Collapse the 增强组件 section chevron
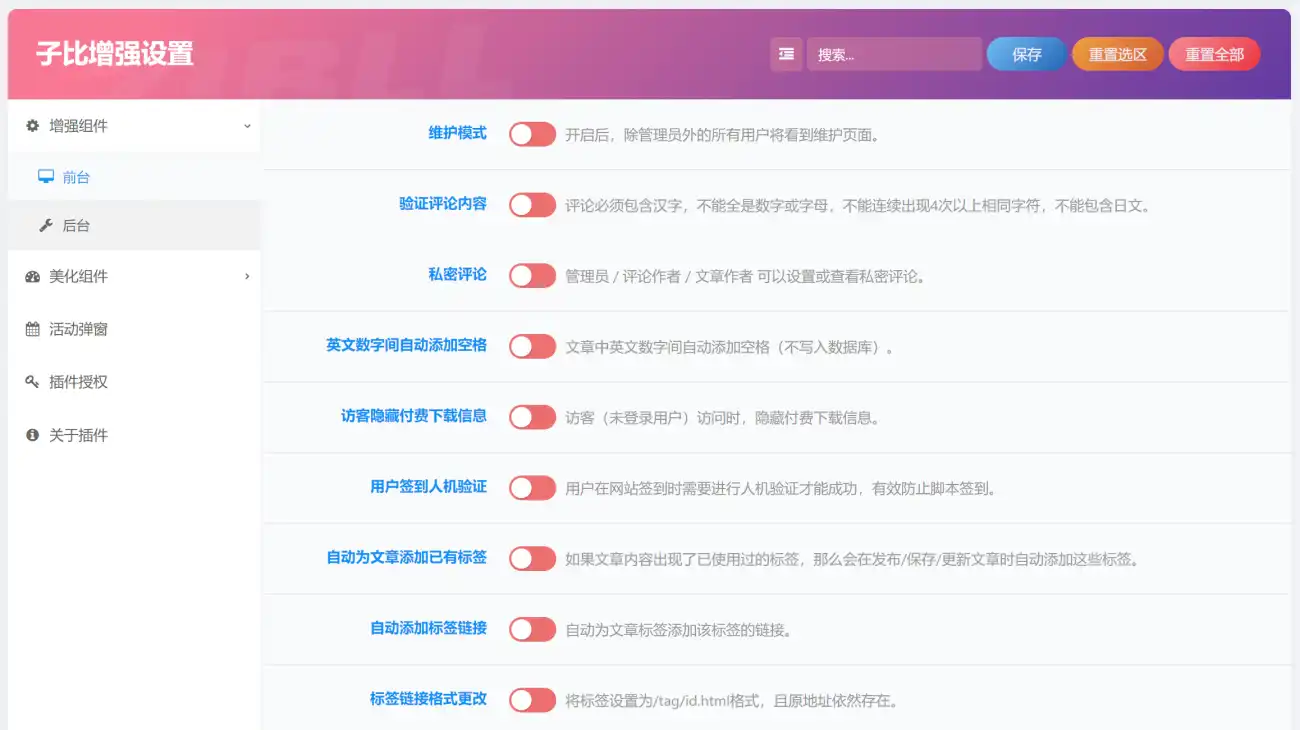Screen dimensions: 1300x730 point(246,126)
